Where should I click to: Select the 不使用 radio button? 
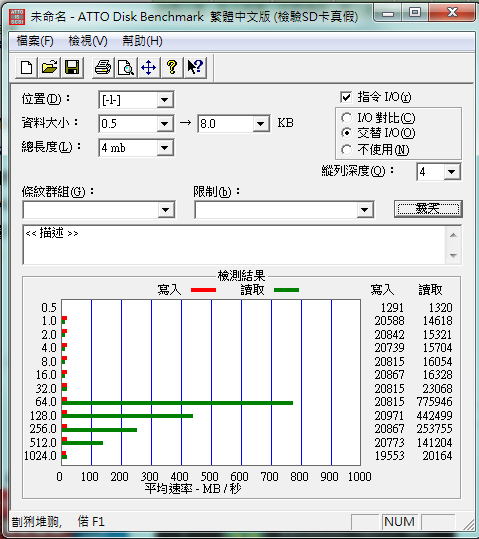click(x=346, y=150)
